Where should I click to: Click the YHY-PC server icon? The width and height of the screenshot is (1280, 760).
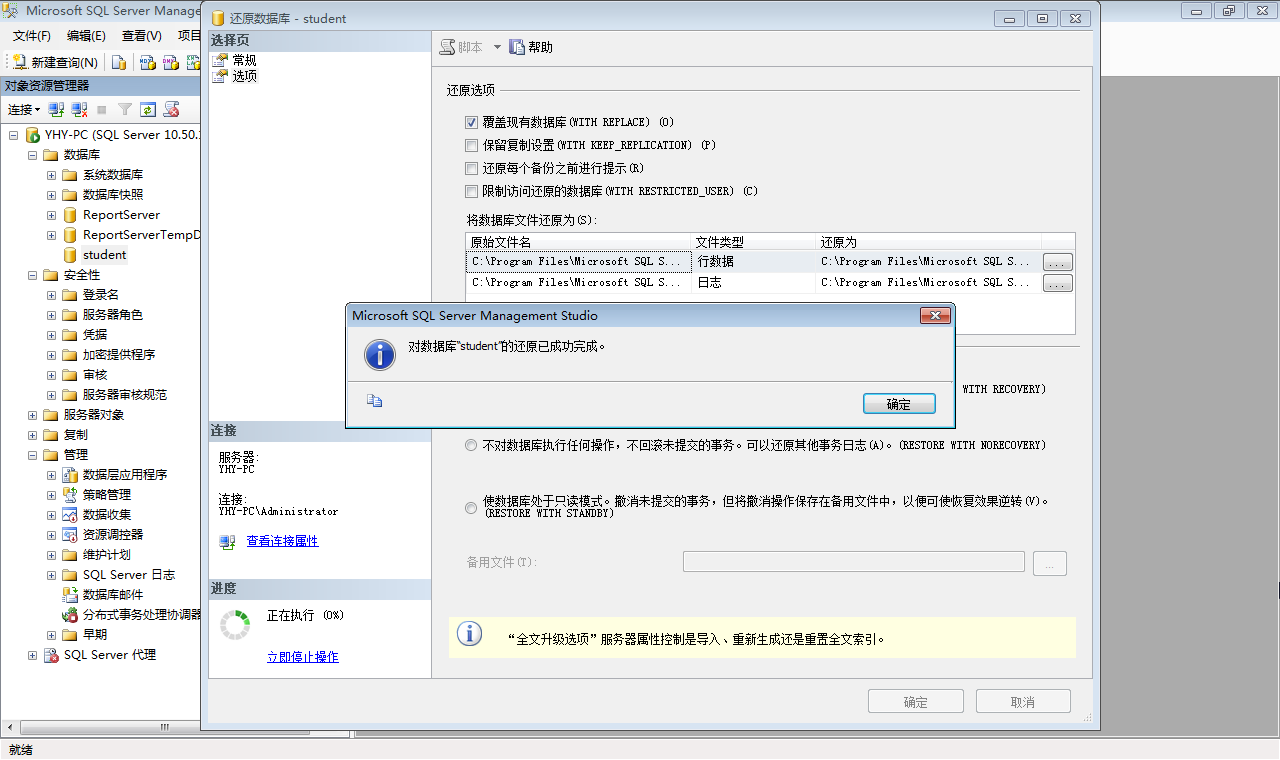(x=32, y=135)
